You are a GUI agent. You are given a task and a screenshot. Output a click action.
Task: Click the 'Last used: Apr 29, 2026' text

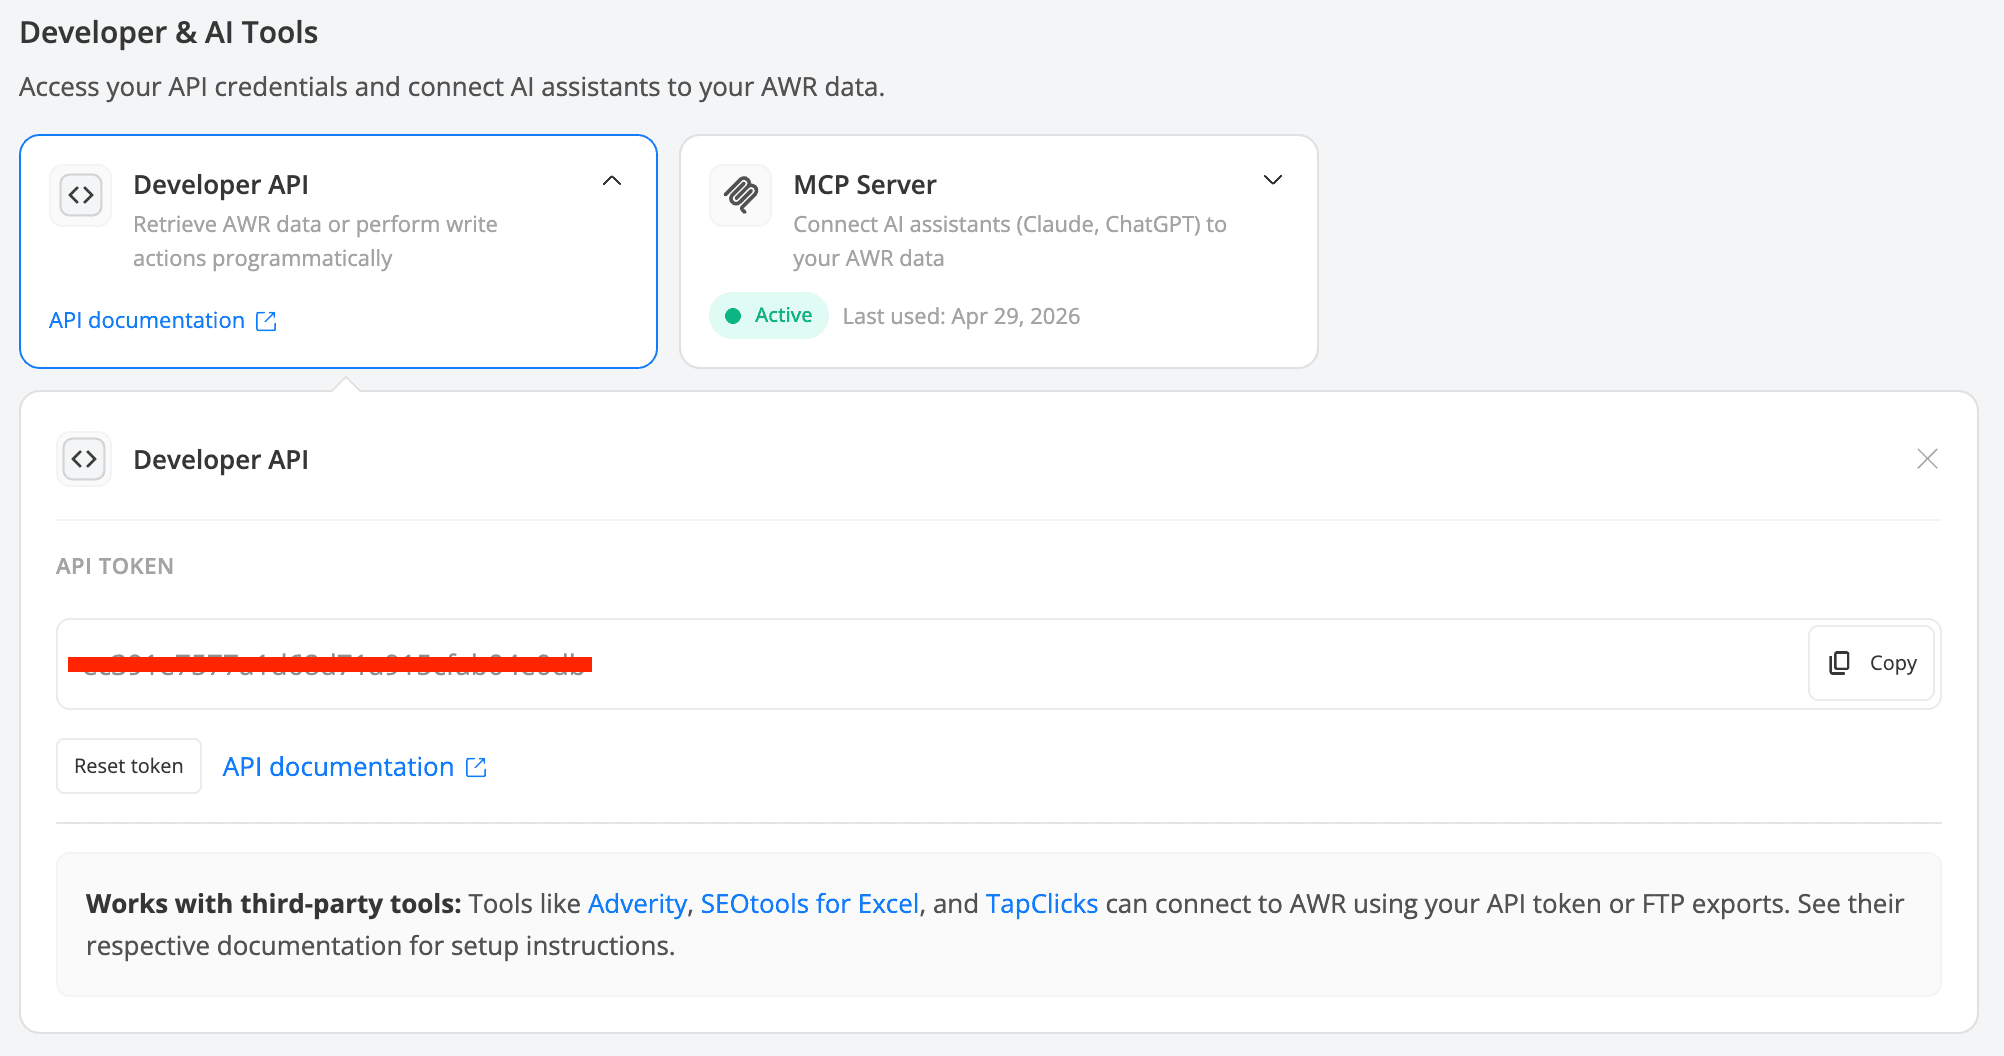pos(961,316)
